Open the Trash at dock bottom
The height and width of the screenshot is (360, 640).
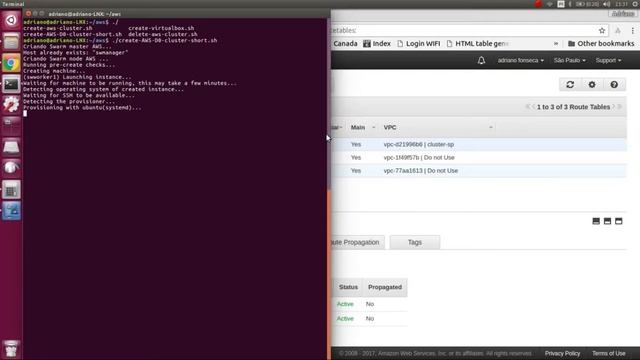coord(11,349)
